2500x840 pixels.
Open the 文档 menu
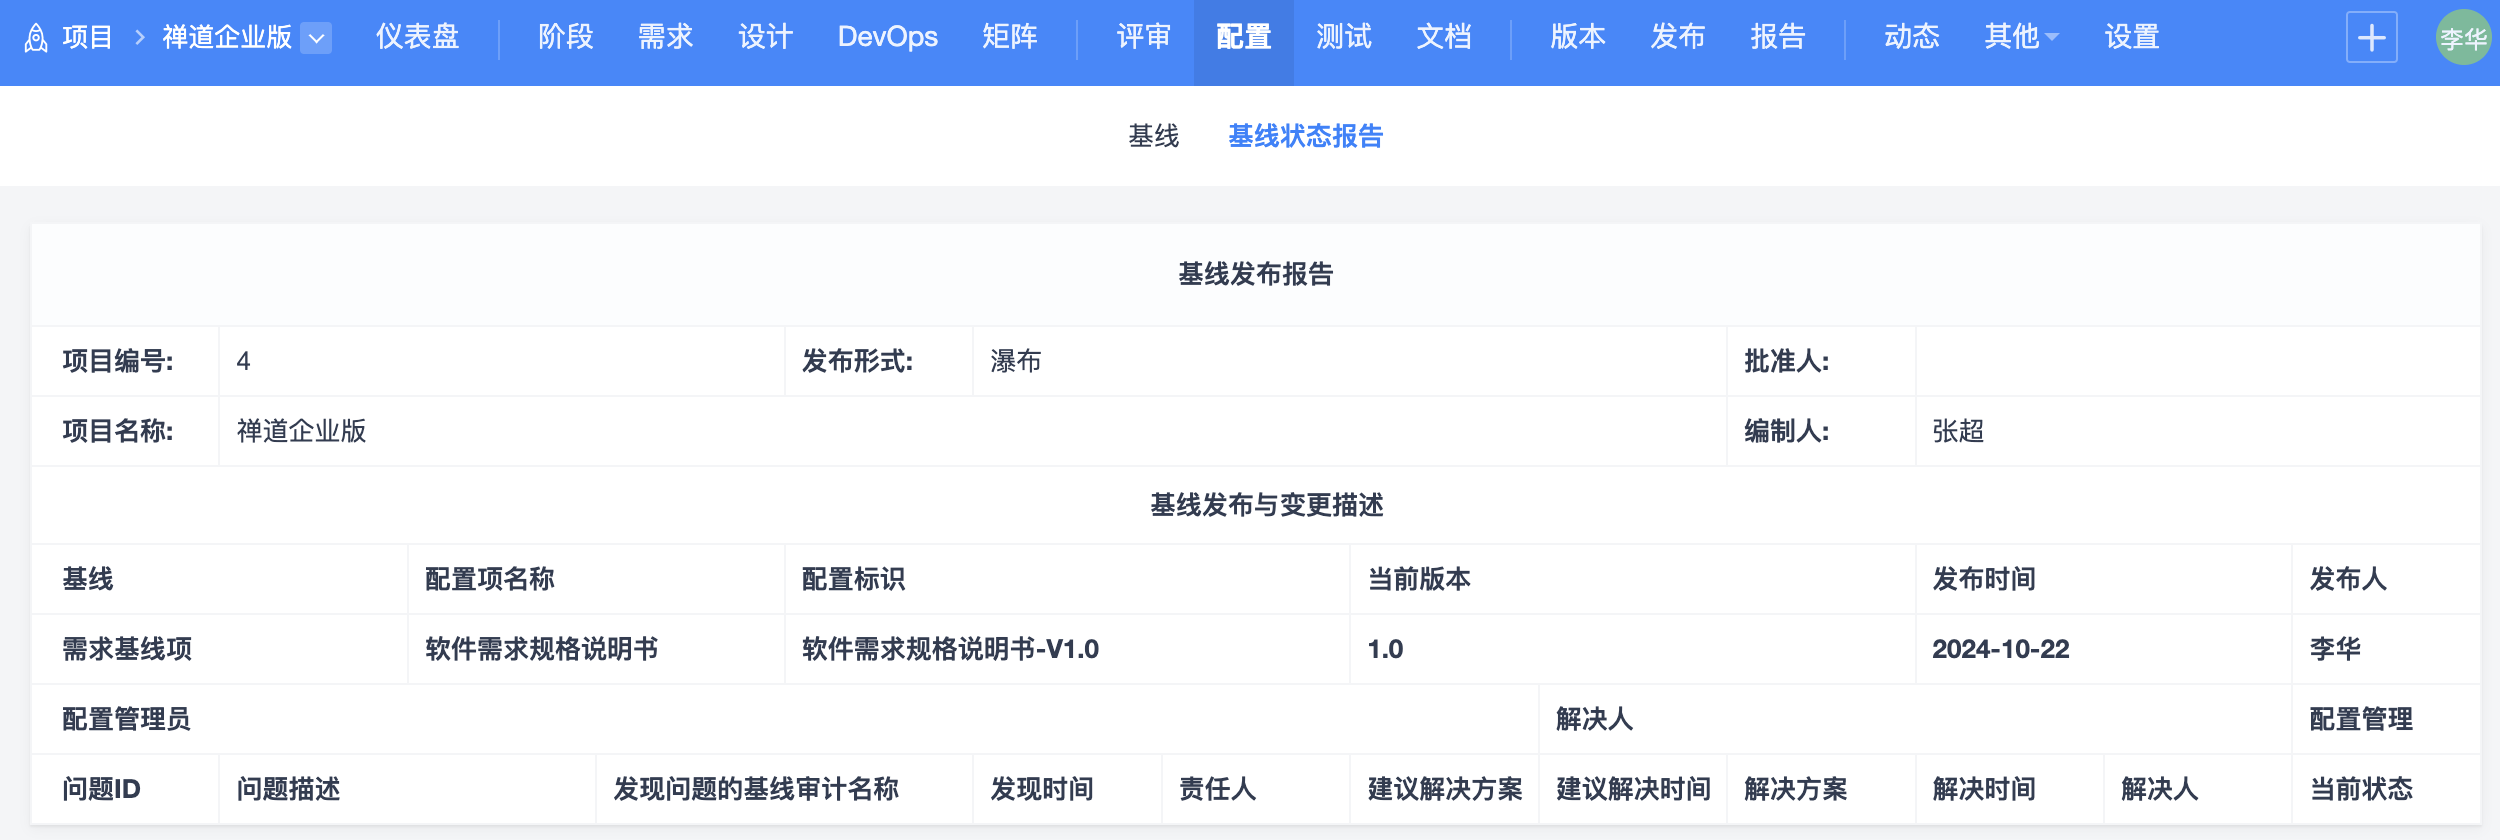[1443, 37]
